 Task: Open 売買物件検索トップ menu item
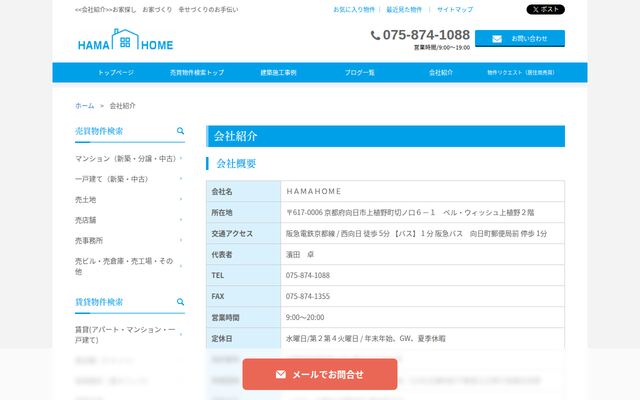tap(197, 73)
